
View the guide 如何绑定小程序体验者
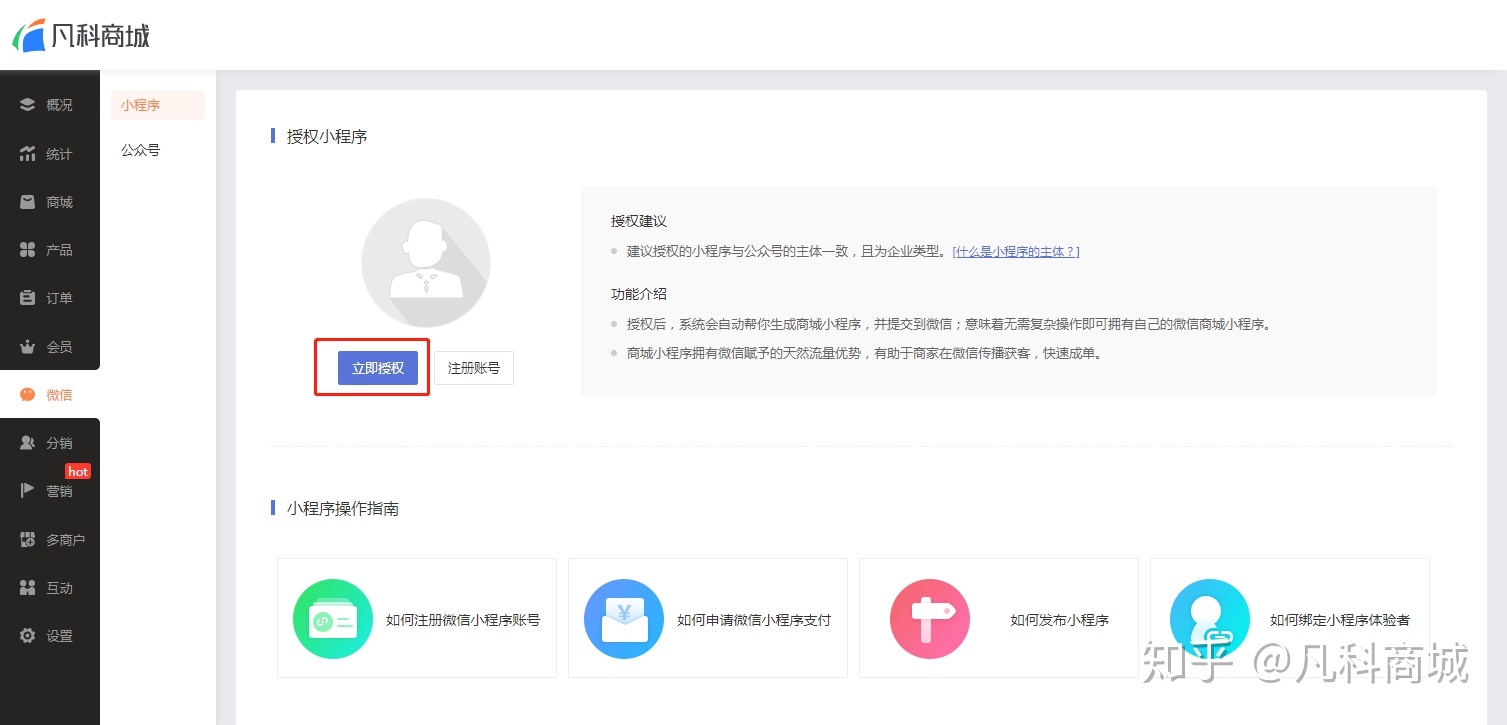click(1289, 618)
